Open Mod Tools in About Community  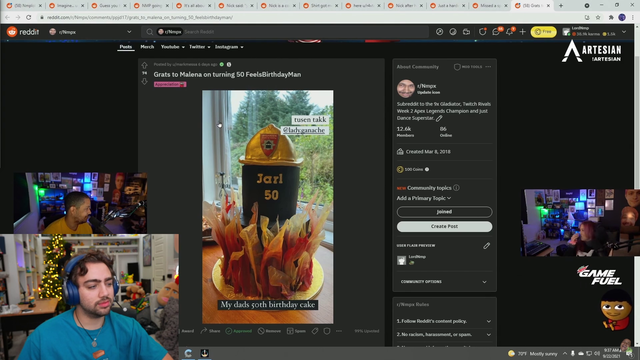468,67
